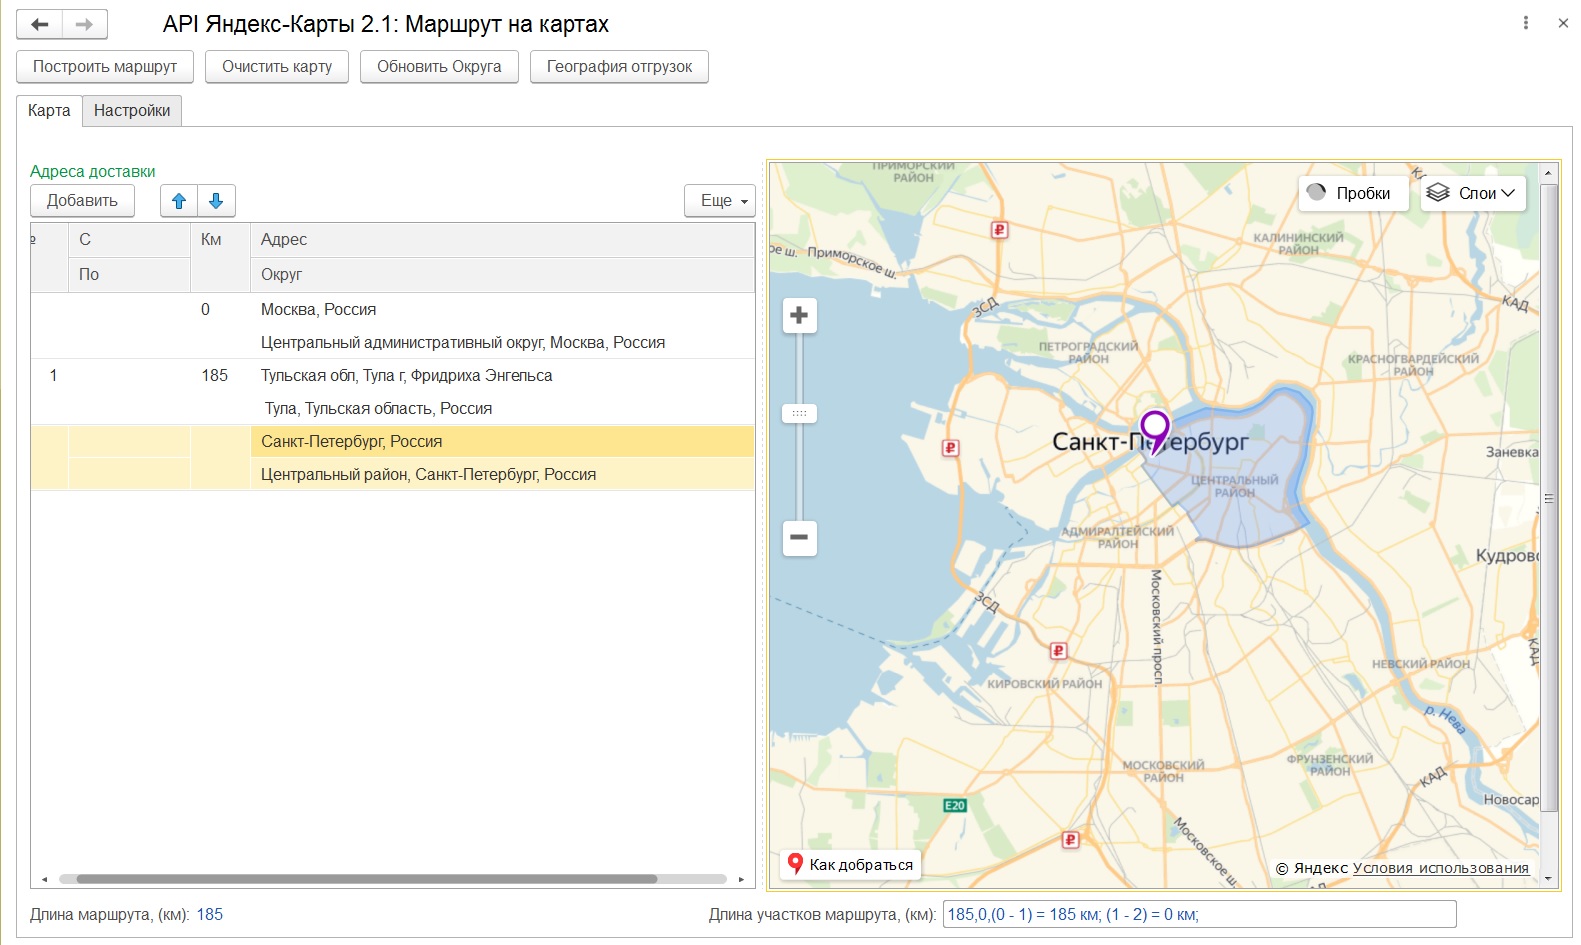Click the Км column header
The width and height of the screenshot is (1581, 945).
pos(220,257)
